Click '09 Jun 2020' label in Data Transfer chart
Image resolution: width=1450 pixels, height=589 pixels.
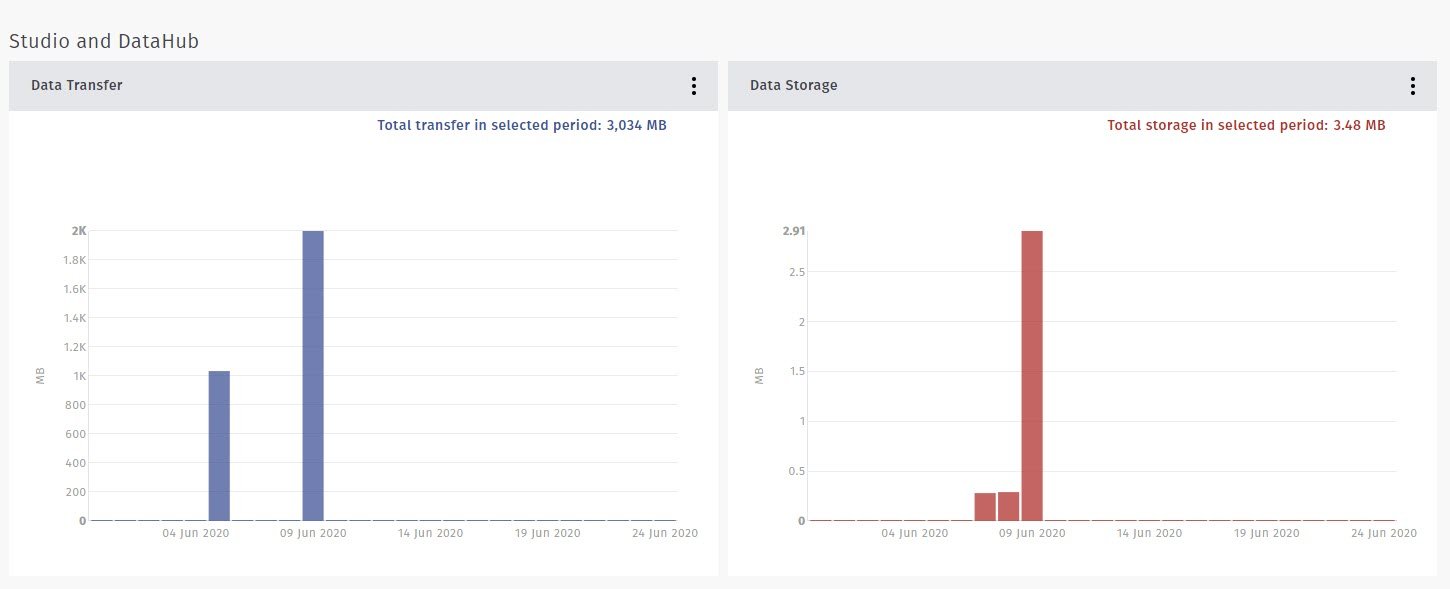(x=313, y=534)
